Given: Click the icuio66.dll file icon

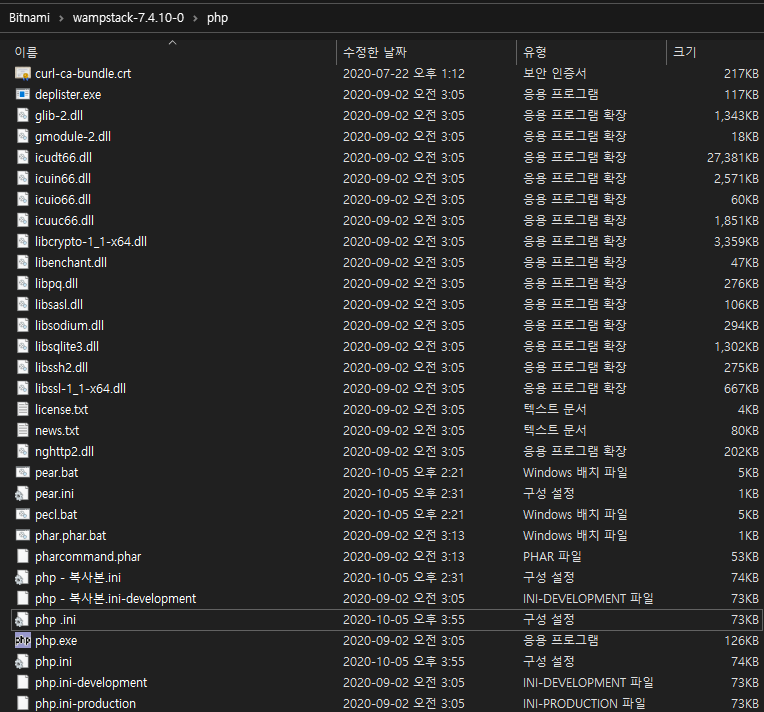Looking at the screenshot, I should (23, 199).
